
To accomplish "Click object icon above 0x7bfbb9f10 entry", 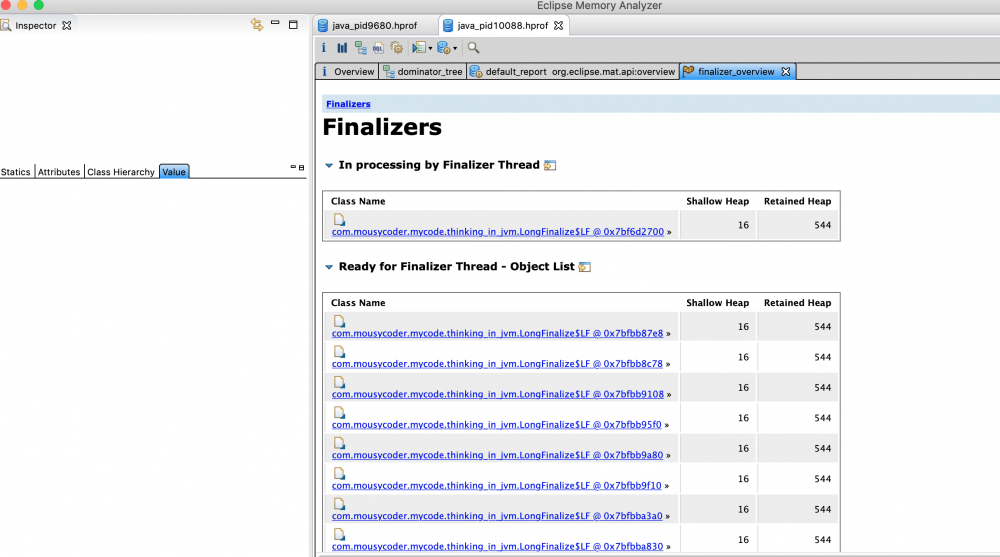I will [x=339, y=473].
